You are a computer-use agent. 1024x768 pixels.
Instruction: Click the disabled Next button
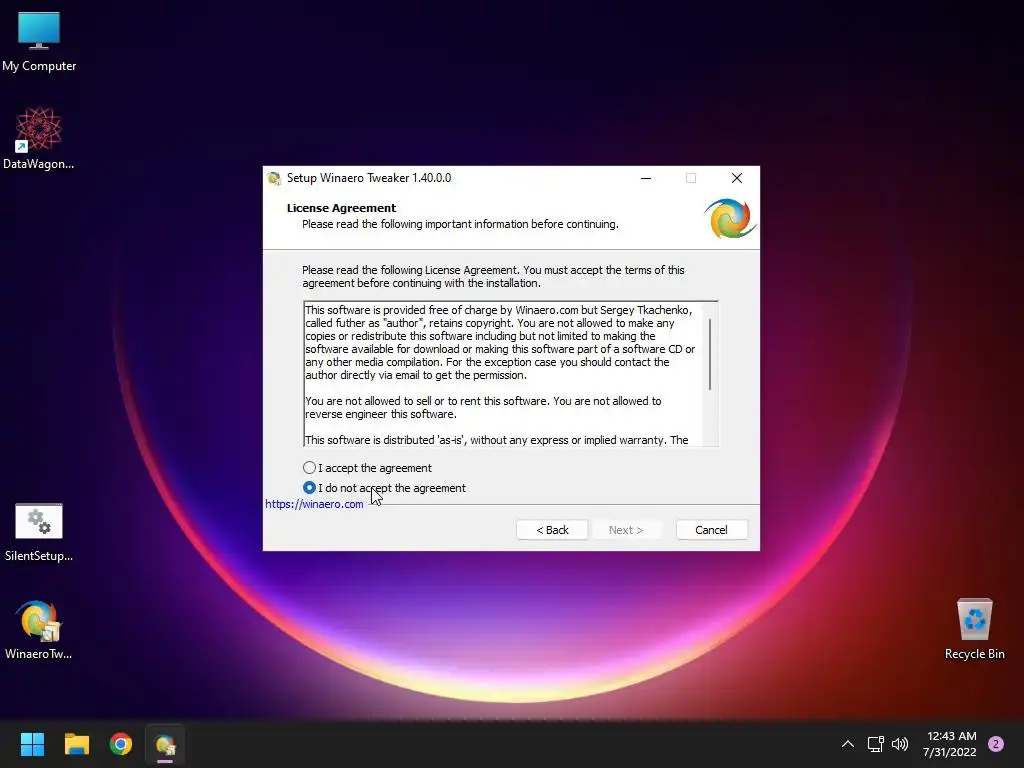(626, 530)
